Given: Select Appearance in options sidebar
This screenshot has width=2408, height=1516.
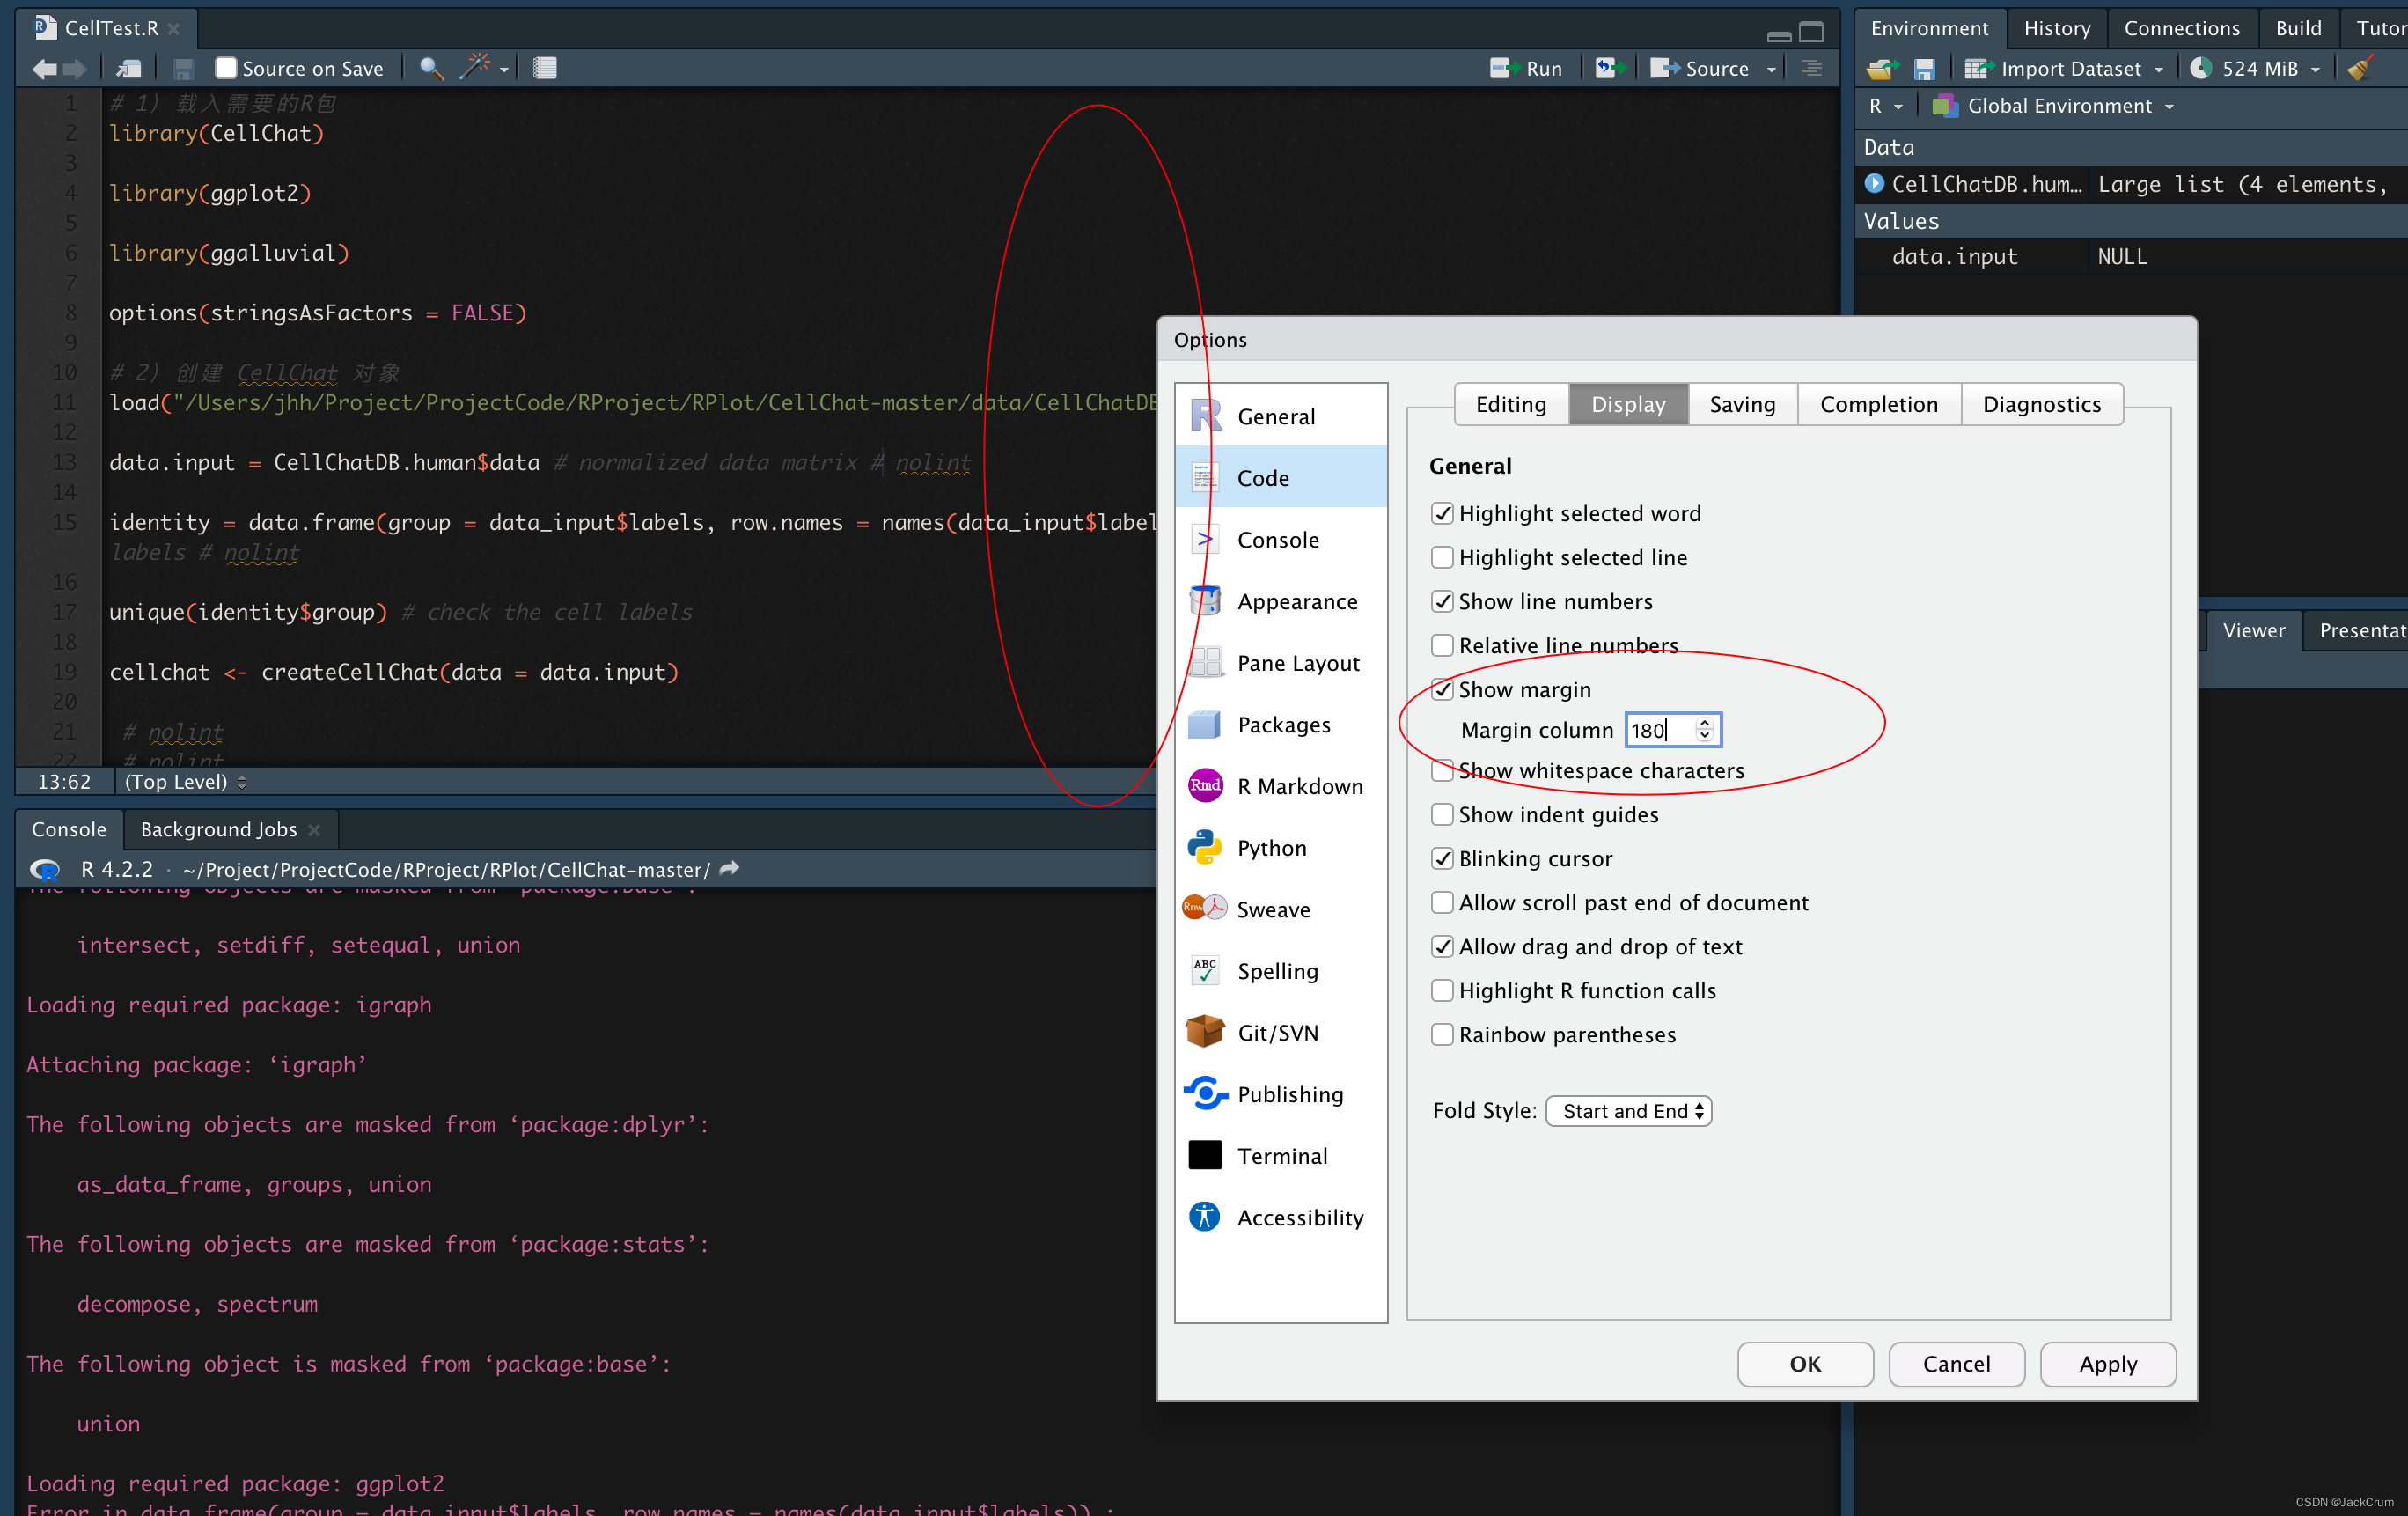Looking at the screenshot, I should tap(1296, 601).
